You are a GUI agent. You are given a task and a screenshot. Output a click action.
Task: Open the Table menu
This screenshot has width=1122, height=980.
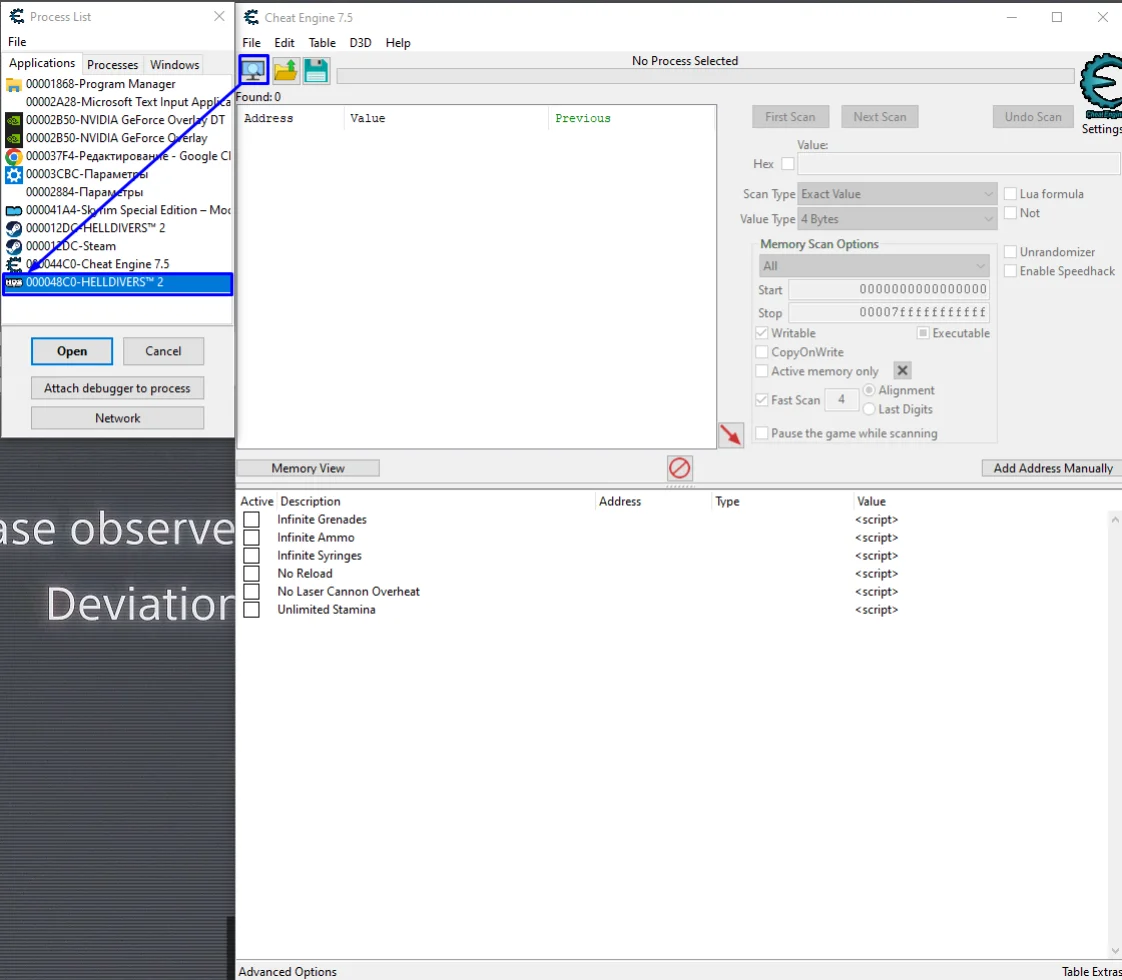pos(322,43)
